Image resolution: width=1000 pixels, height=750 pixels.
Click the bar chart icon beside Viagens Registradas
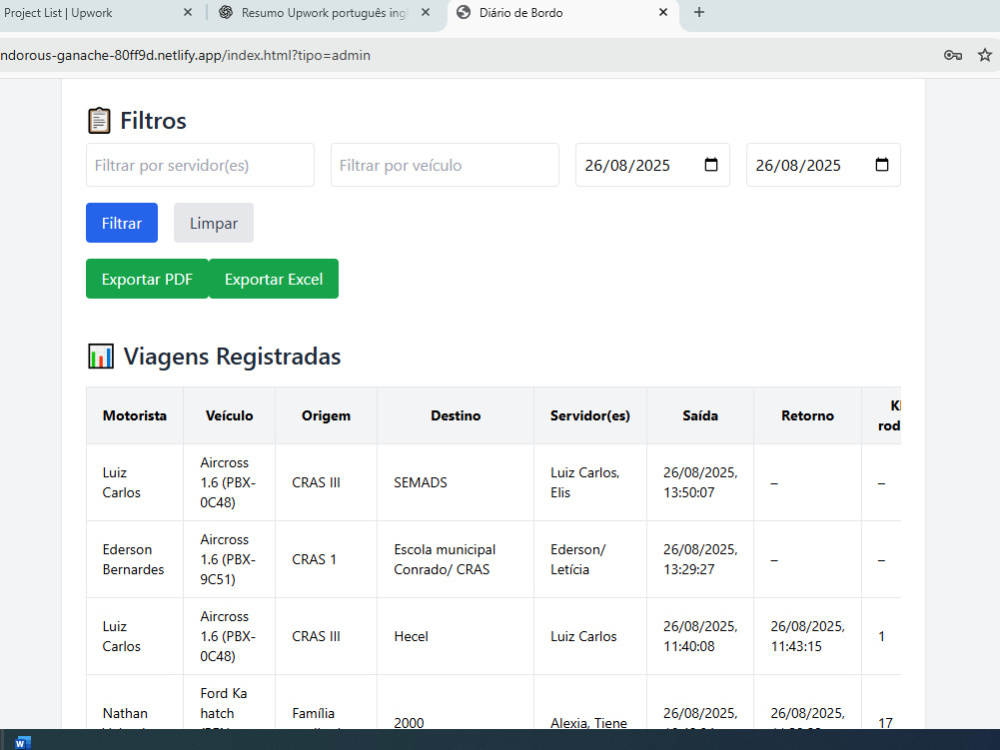[x=101, y=357]
